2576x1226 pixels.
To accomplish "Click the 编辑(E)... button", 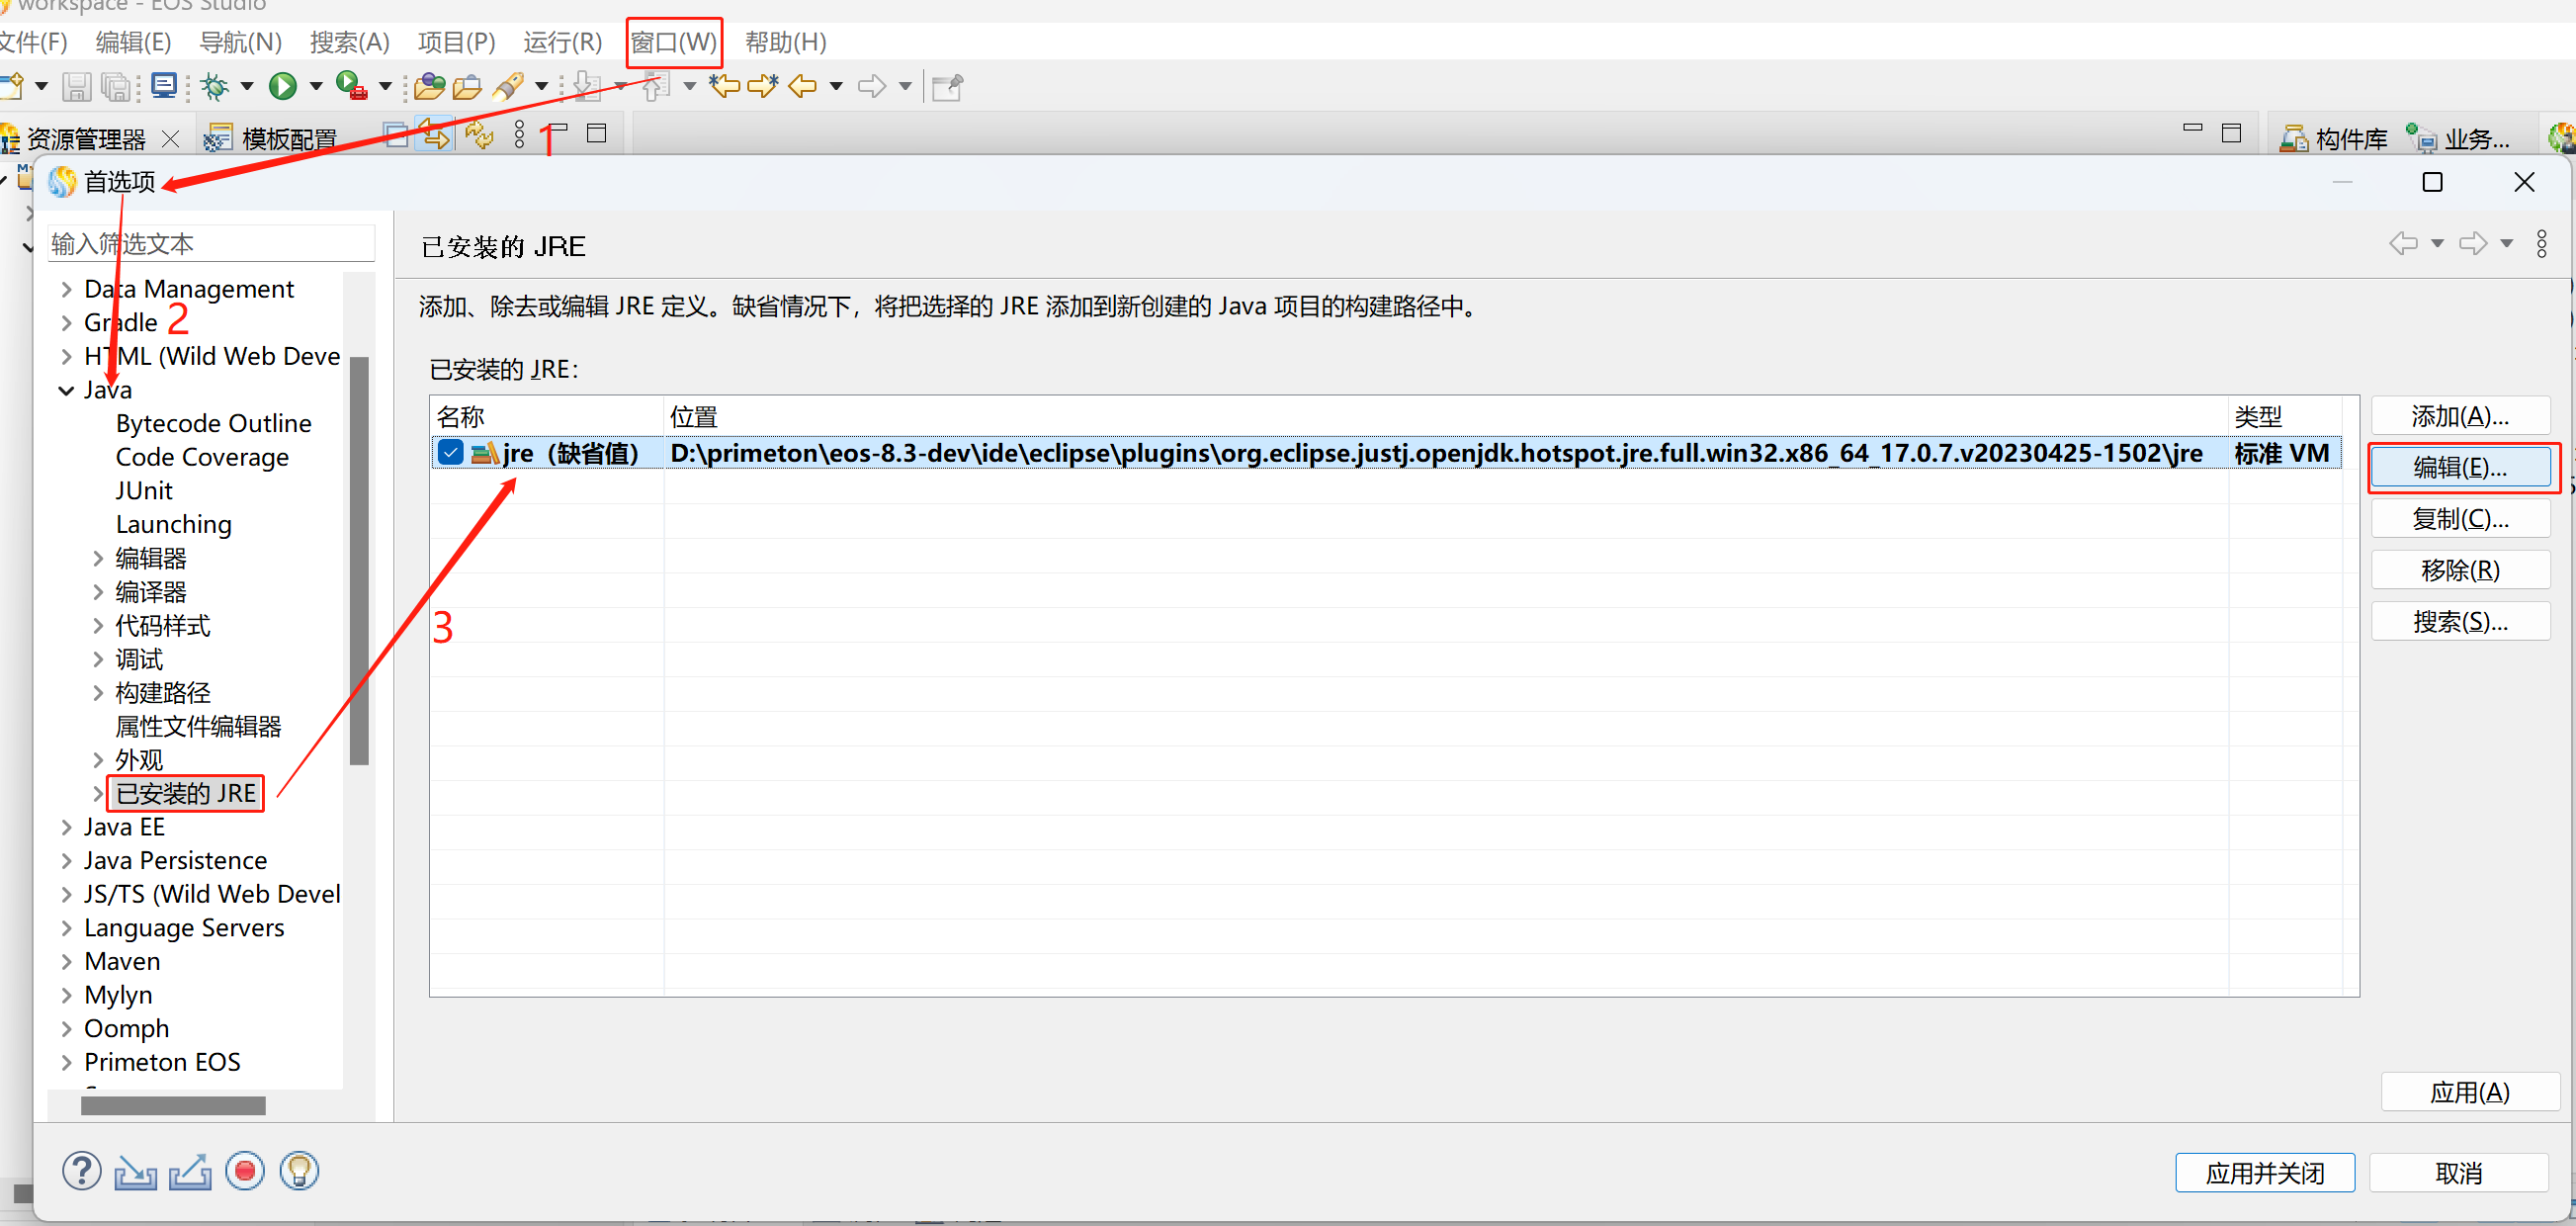I will point(2459,467).
